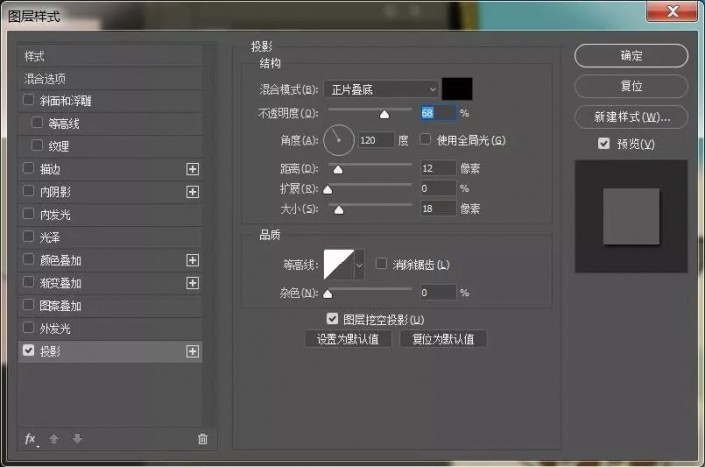Add another 内阴影 effect with plus icon
The width and height of the screenshot is (705, 467).
pos(192,192)
